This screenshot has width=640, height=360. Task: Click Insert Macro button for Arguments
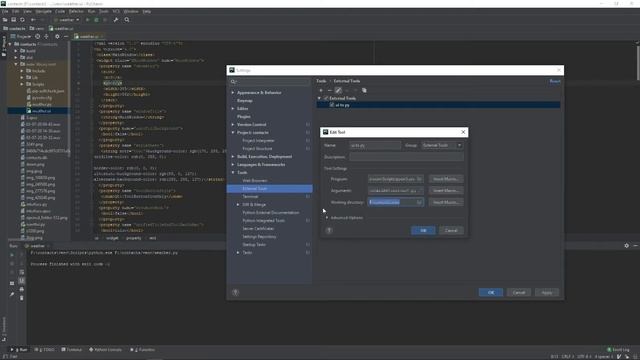click(x=446, y=191)
